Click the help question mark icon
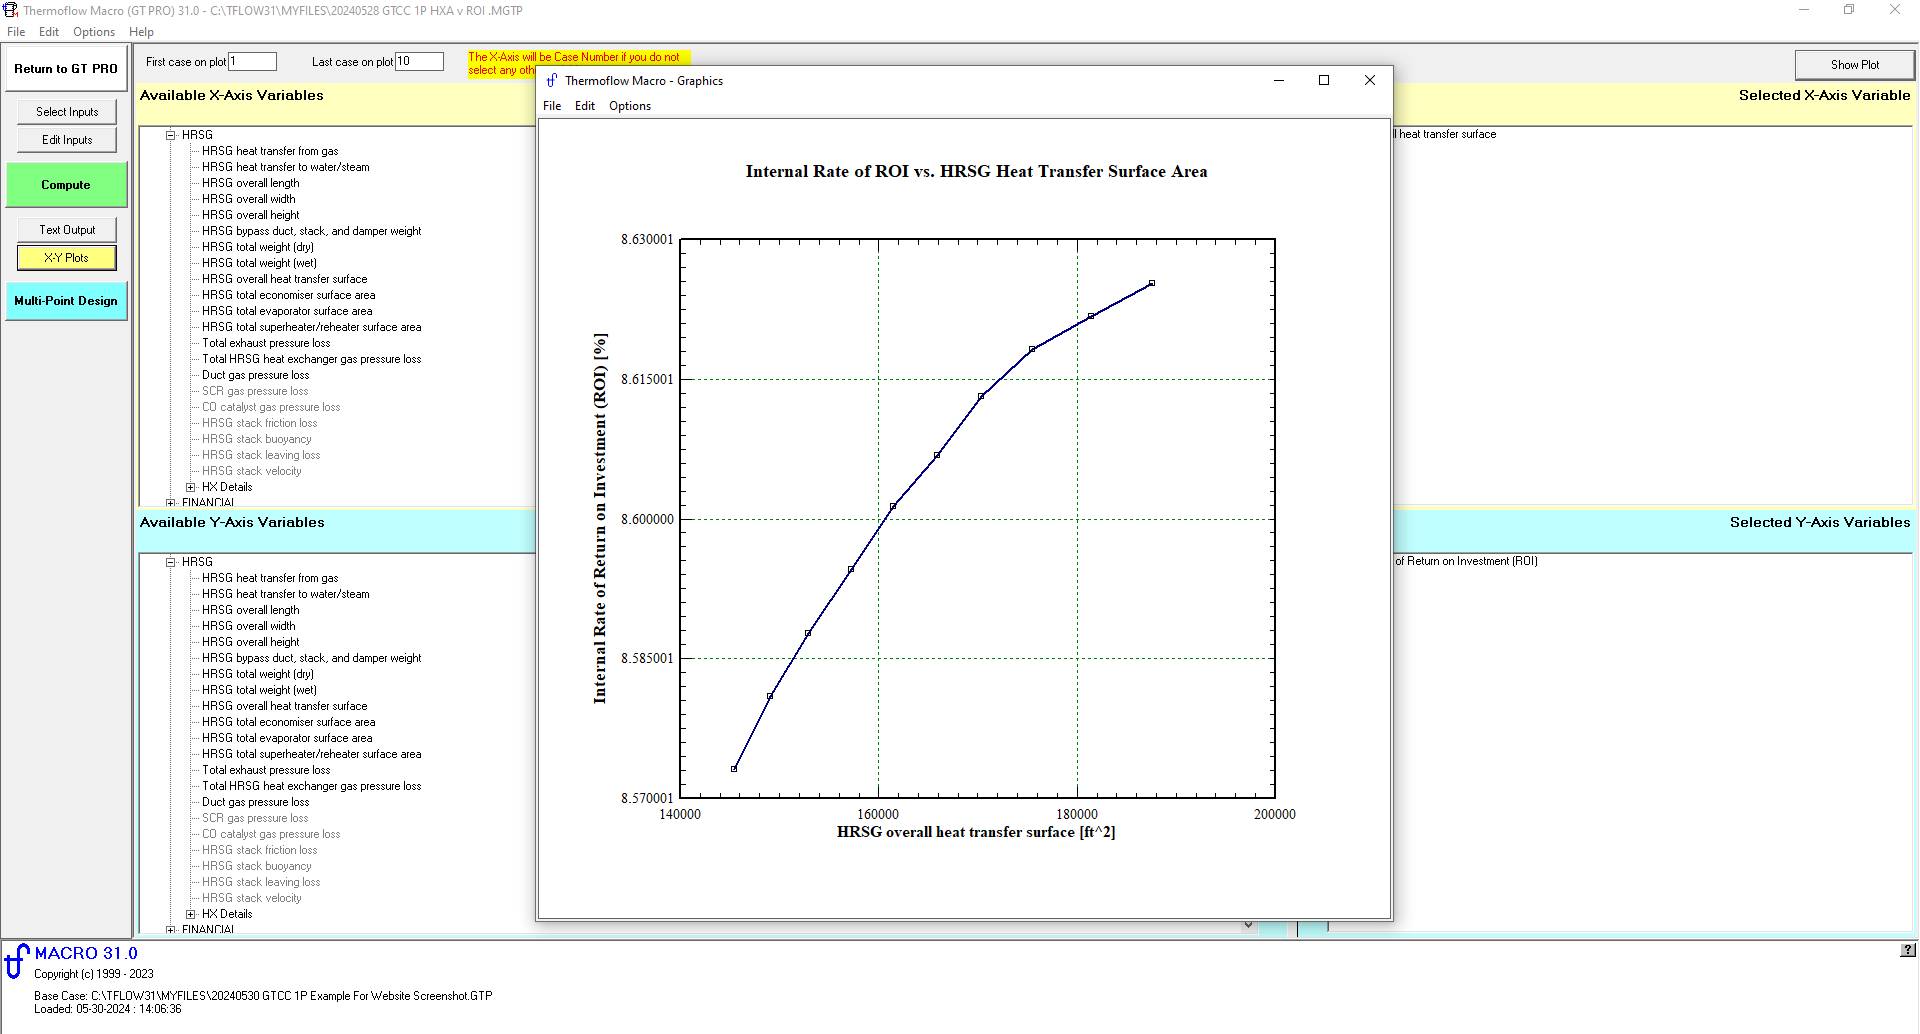This screenshot has width=1920, height=1034. [1908, 950]
